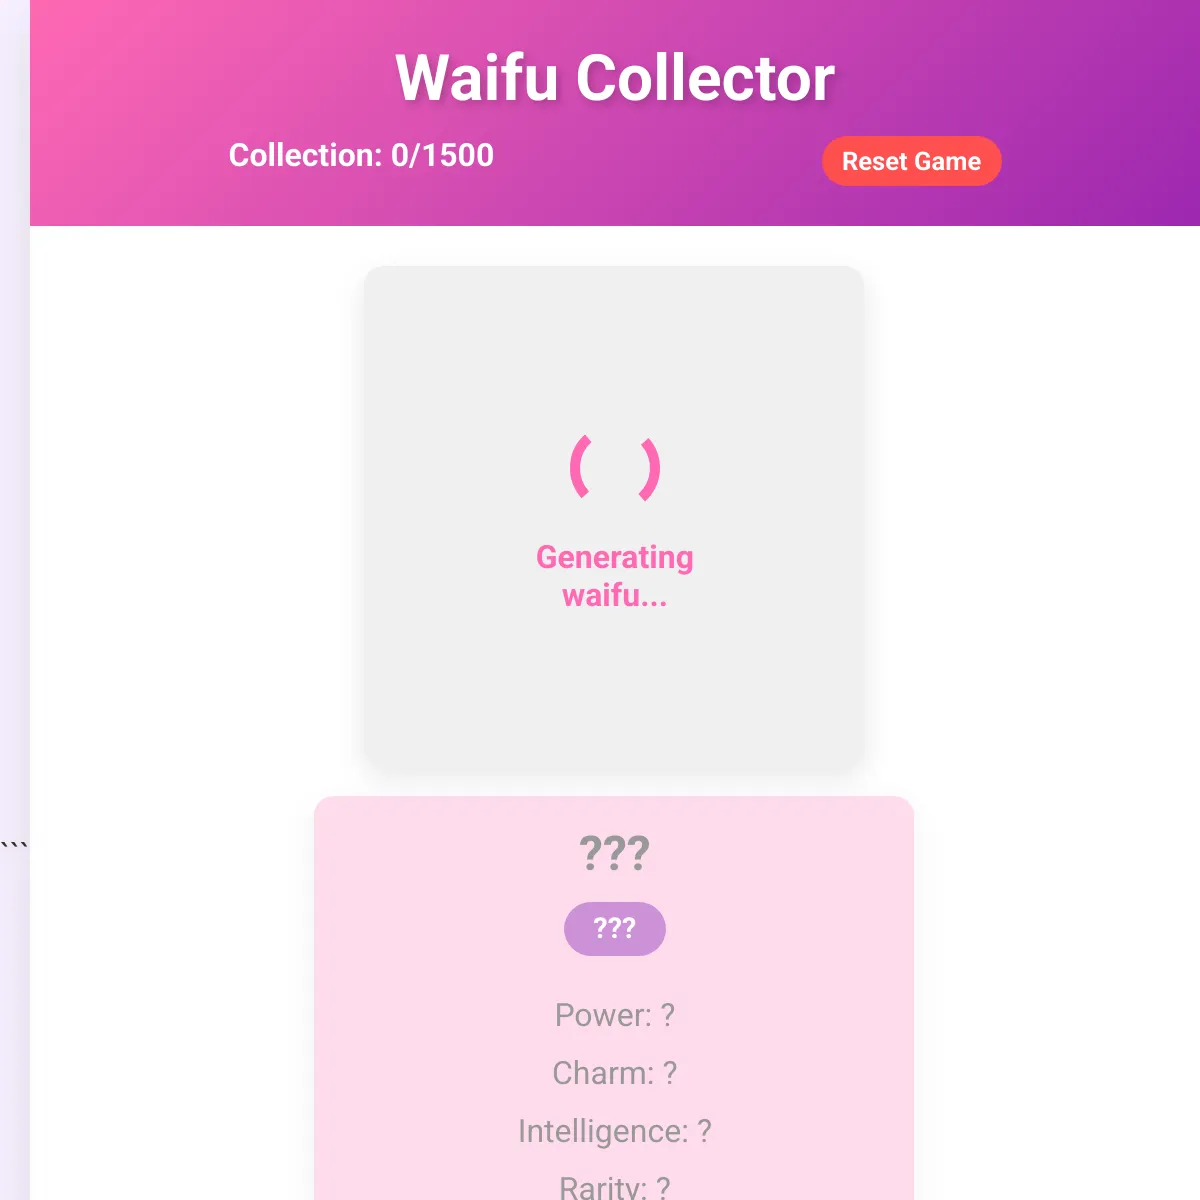Click the Collection 0/1500 counter

[361, 156]
